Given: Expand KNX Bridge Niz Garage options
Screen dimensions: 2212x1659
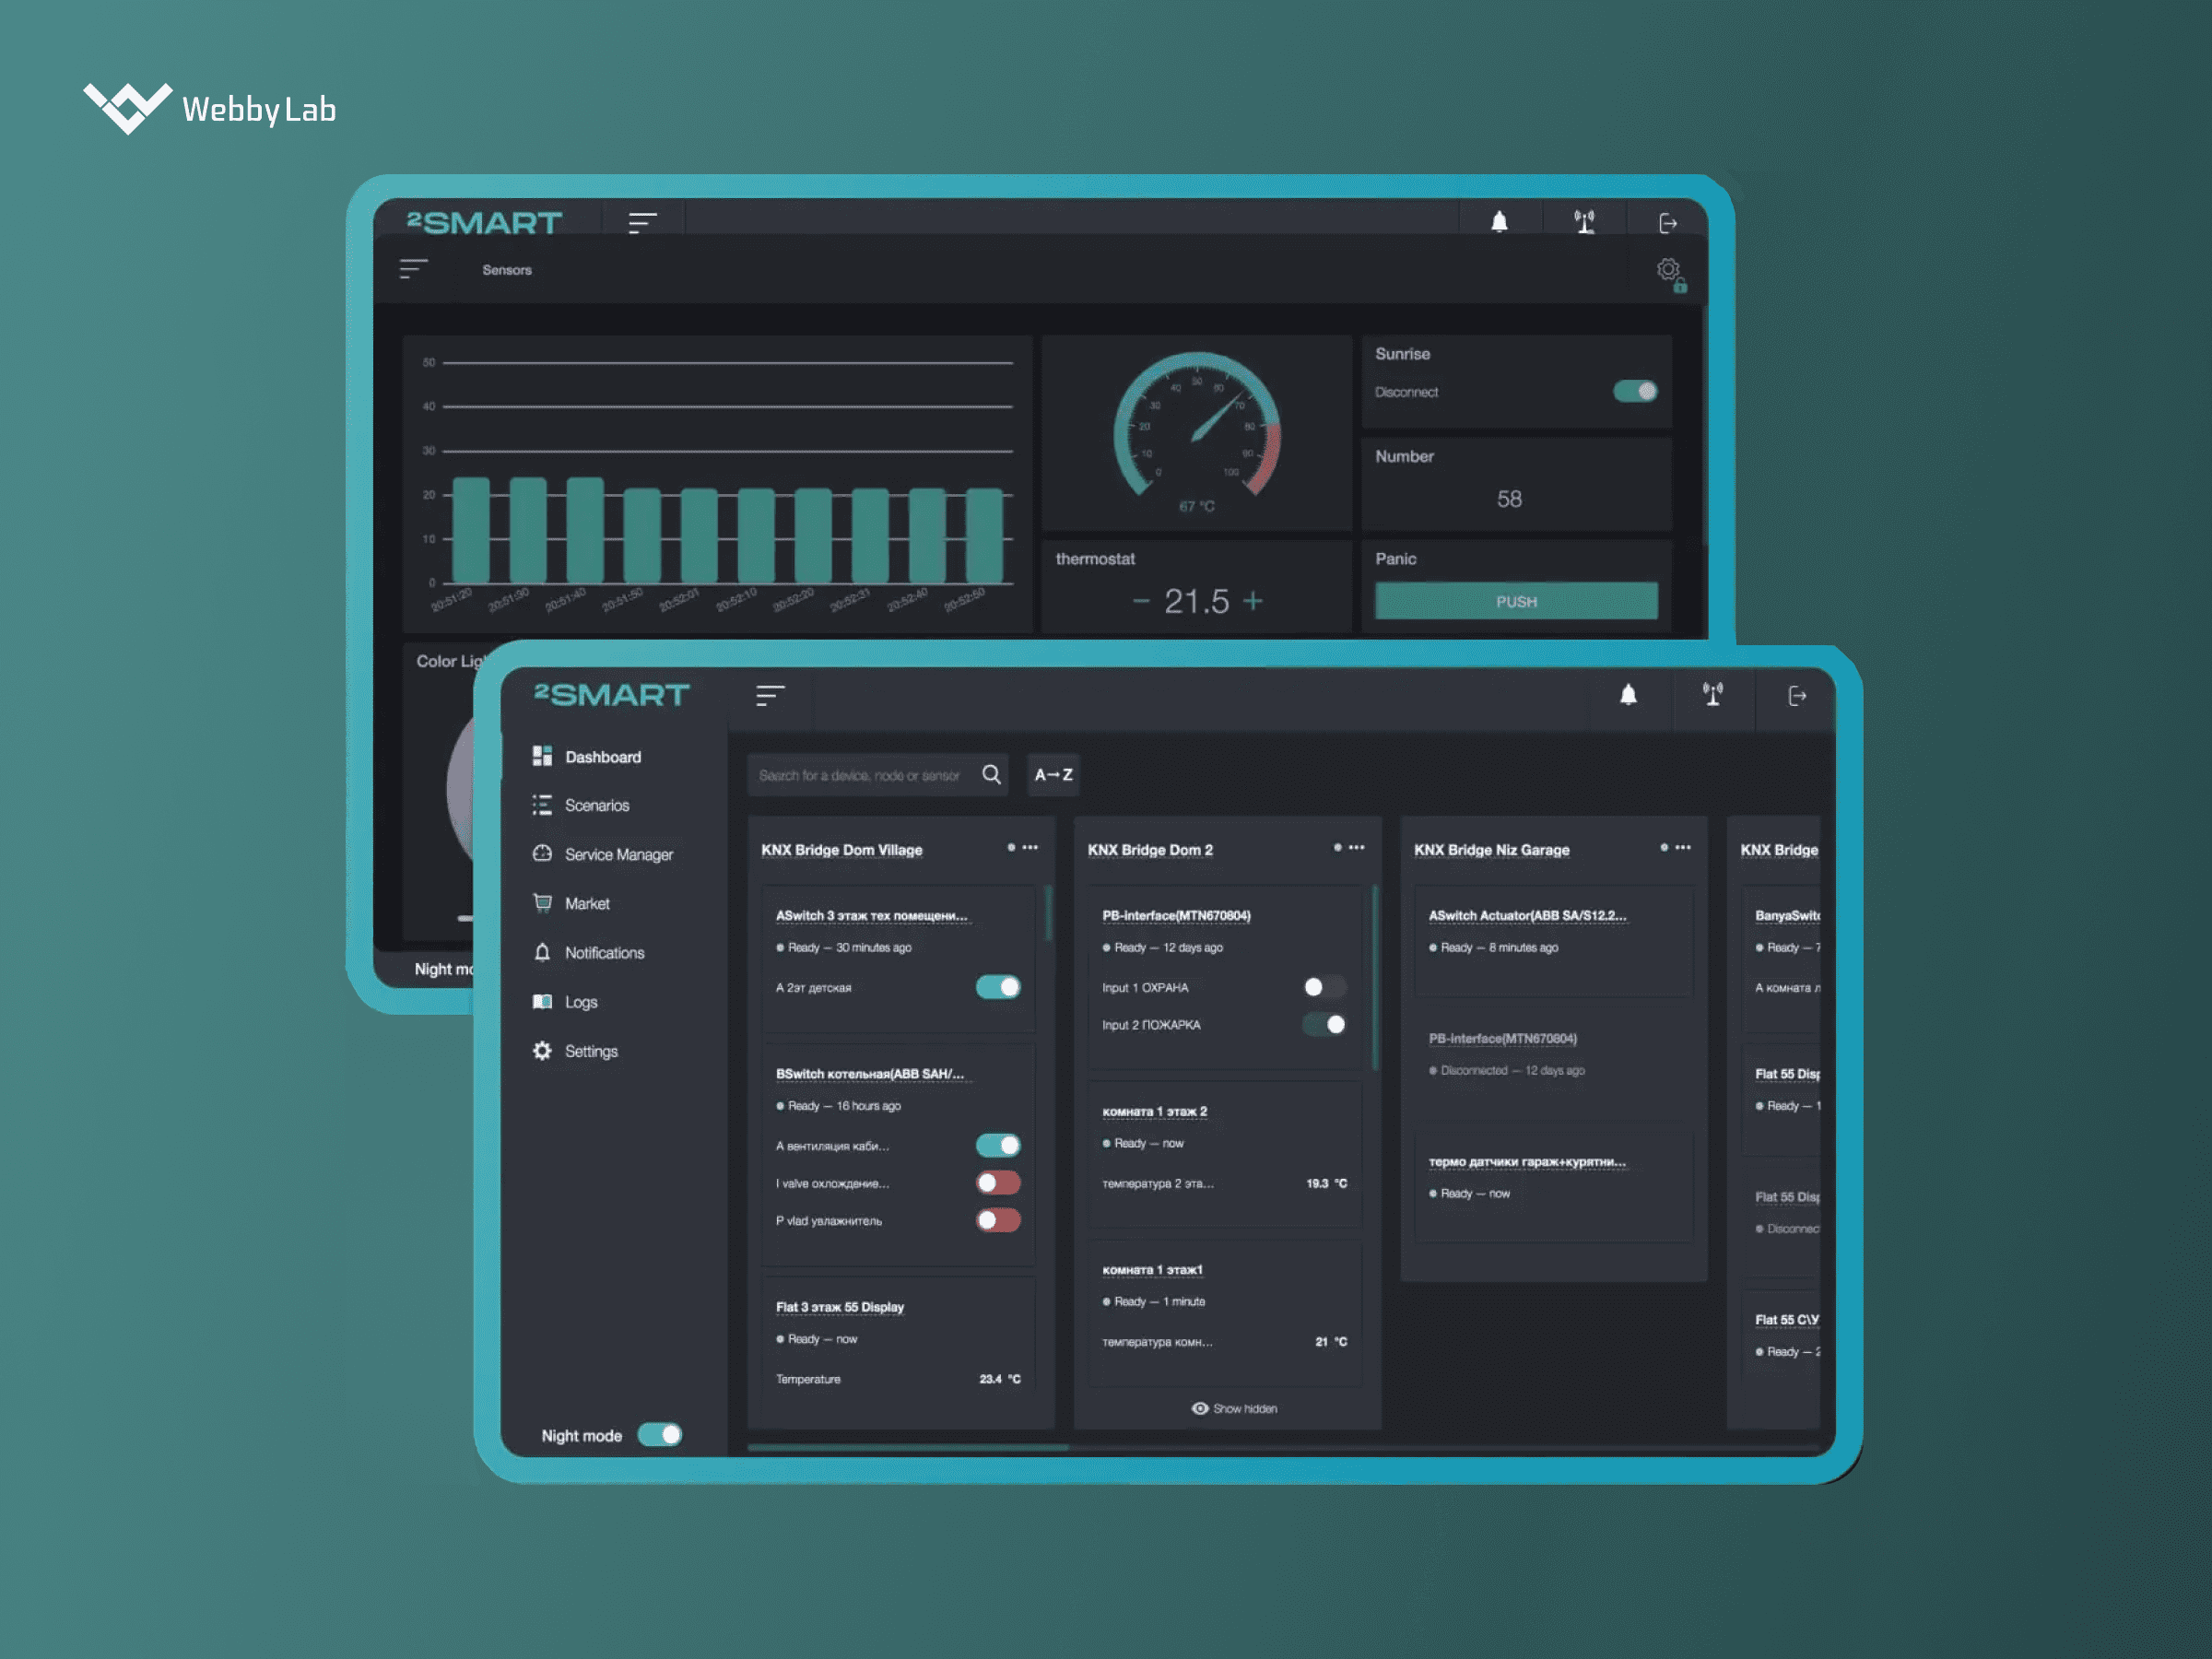Looking at the screenshot, I should (1684, 853).
